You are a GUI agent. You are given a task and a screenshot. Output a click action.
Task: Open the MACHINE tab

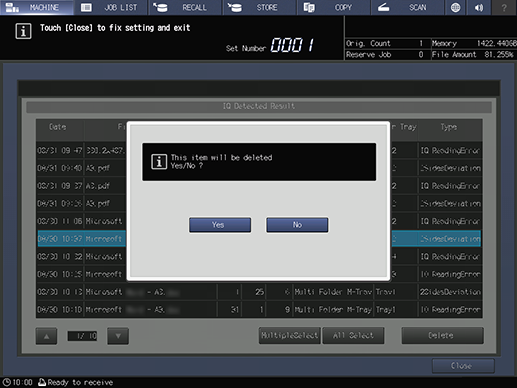(37, 7)
